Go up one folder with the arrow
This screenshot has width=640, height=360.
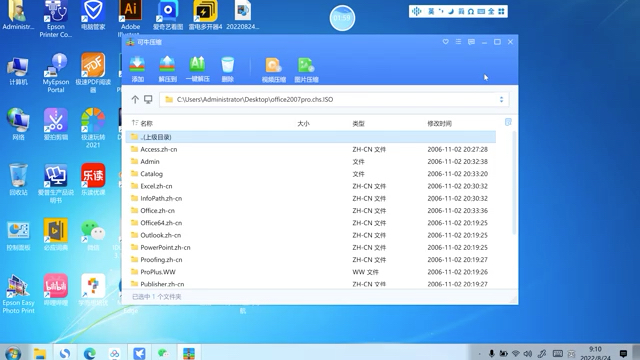pyautogui.click(x=135, y=99)
